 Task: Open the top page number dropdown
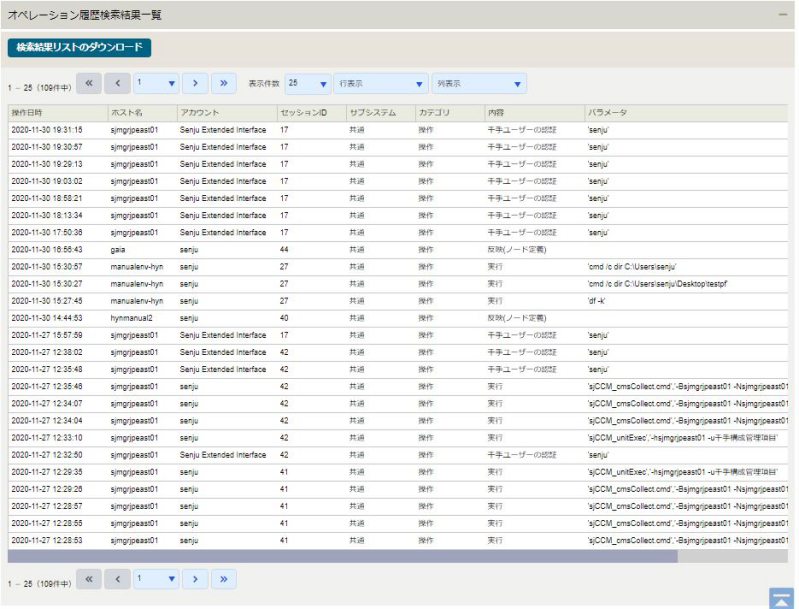pos(156,83)
